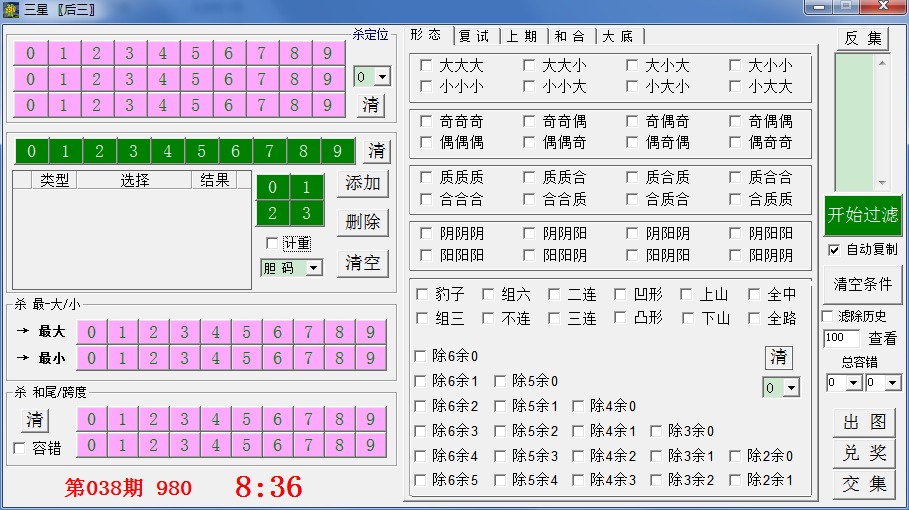Click the small green tile labeled 2
This screenshot has width=909, height=510.
[273, 213]
